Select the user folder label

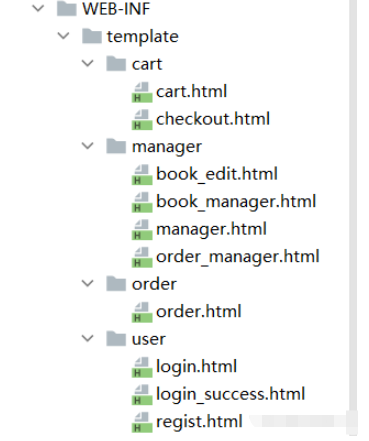click(149, 340)
